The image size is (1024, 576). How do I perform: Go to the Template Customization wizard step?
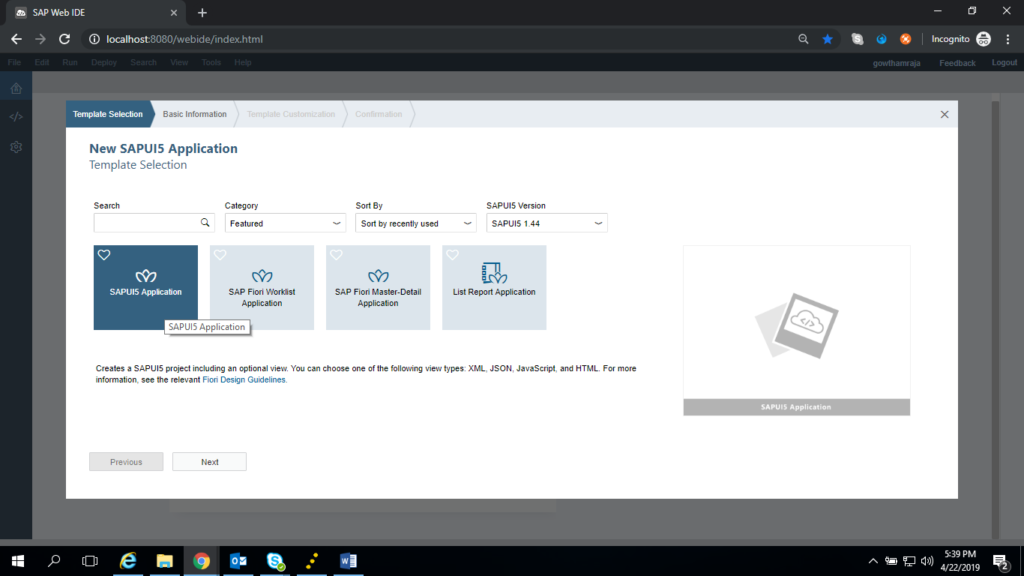click(291, 114)
